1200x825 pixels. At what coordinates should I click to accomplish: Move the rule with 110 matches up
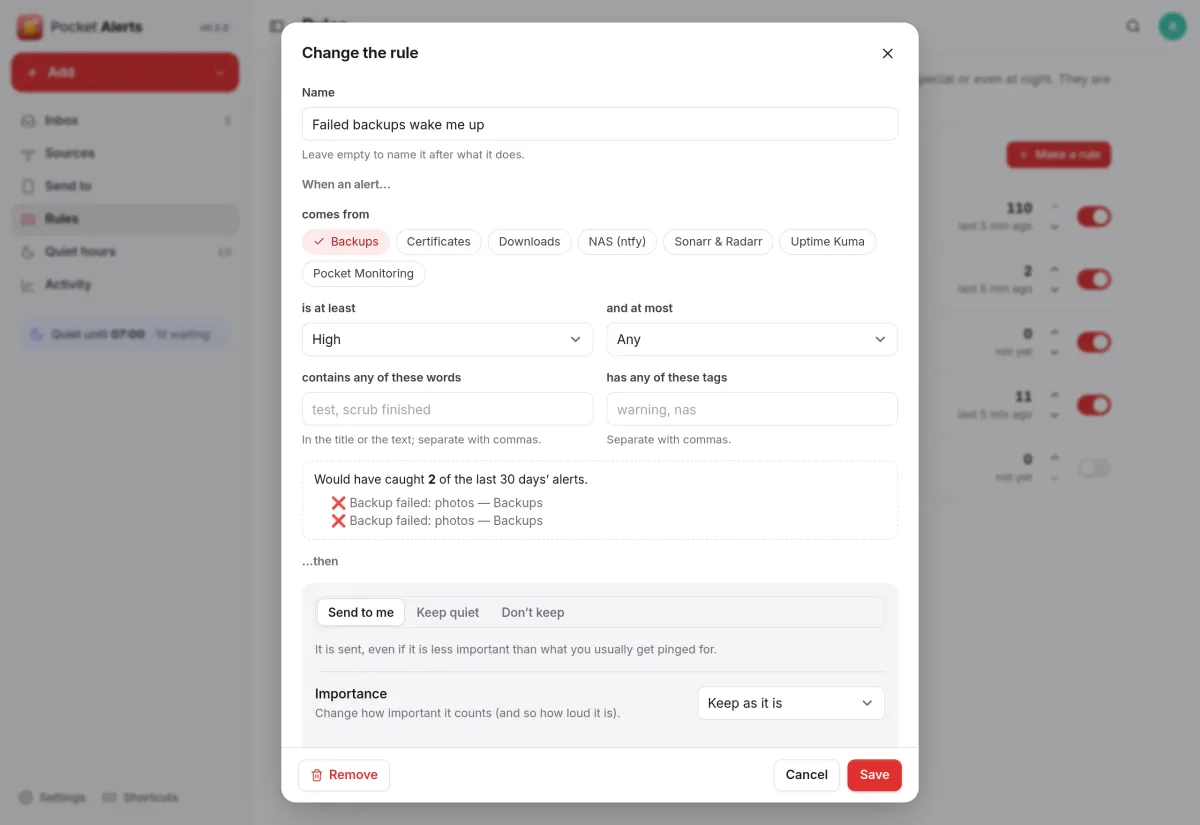click(x=1054, y=206)
